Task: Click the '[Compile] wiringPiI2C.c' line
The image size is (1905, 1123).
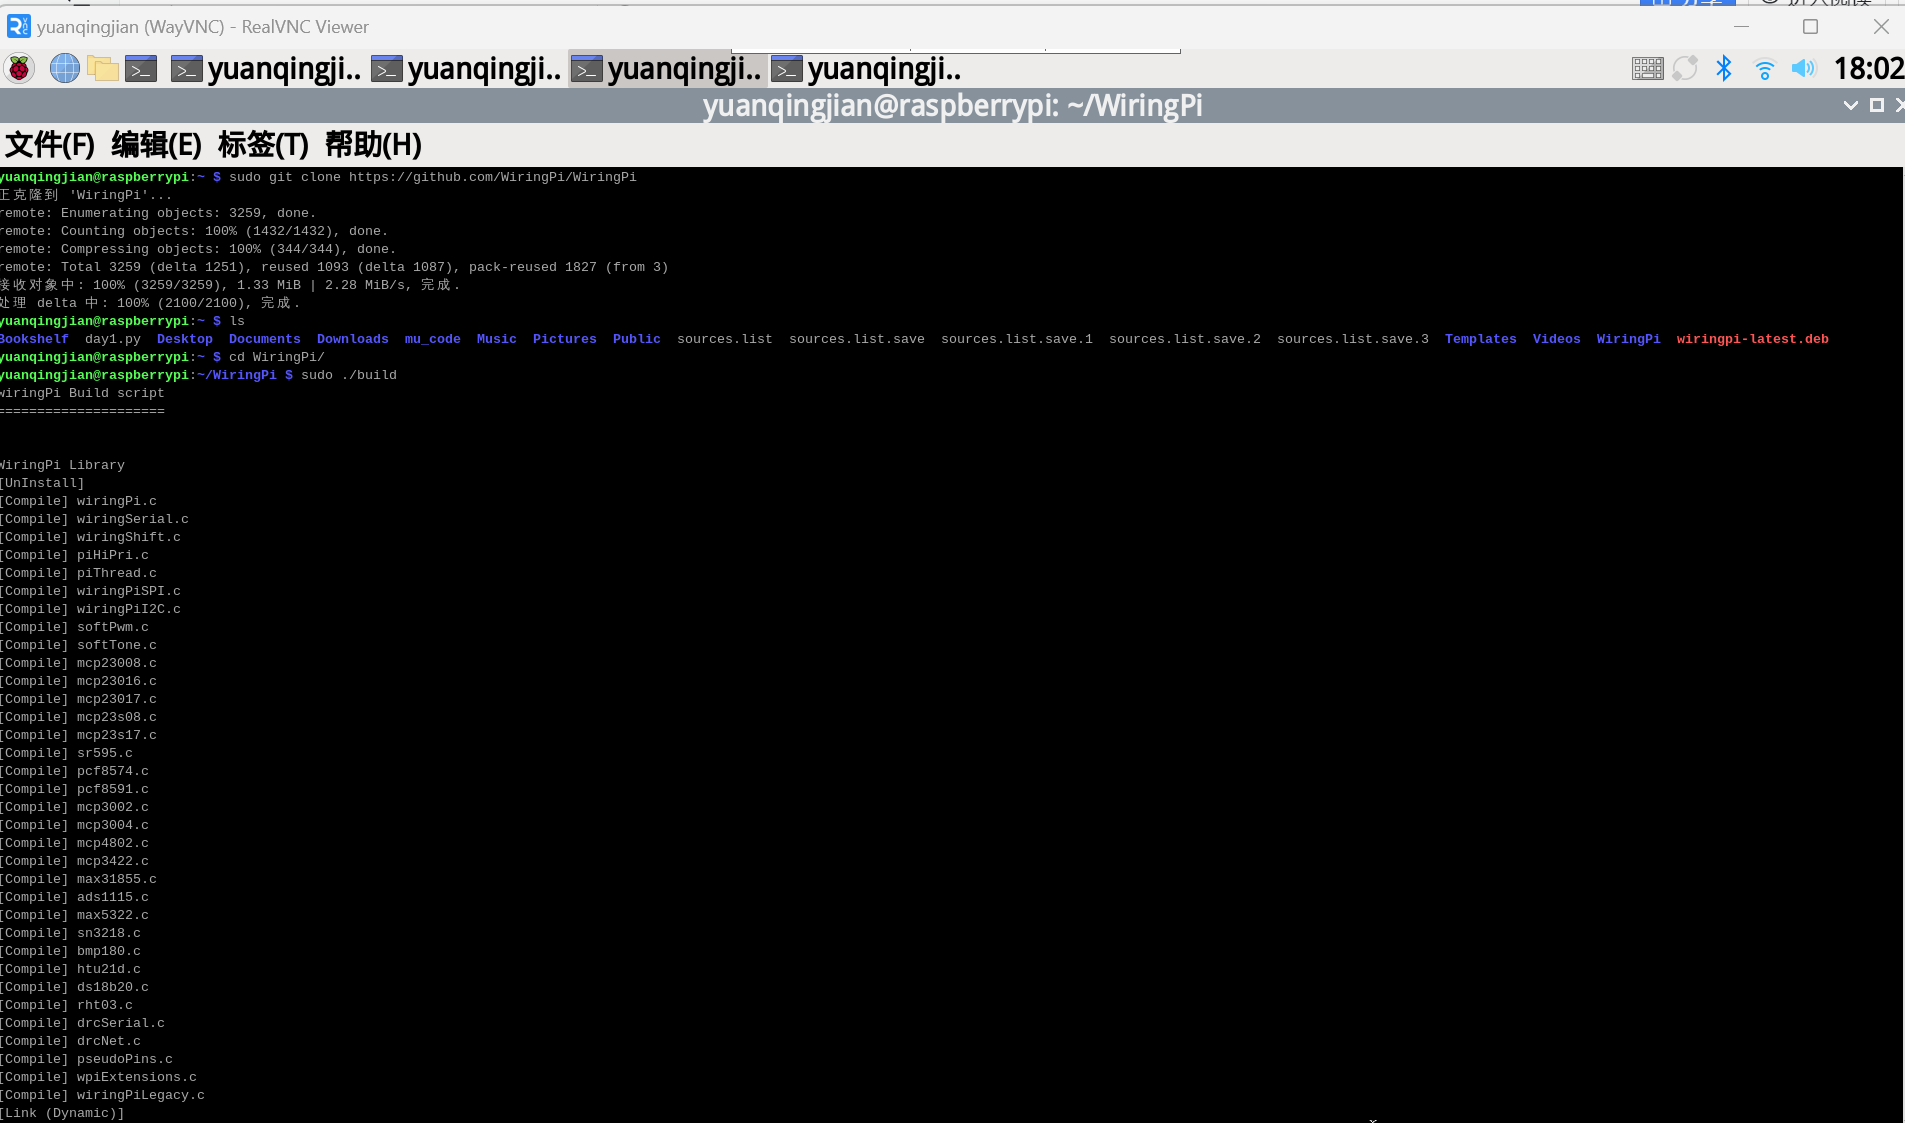Action: [90, 609]
